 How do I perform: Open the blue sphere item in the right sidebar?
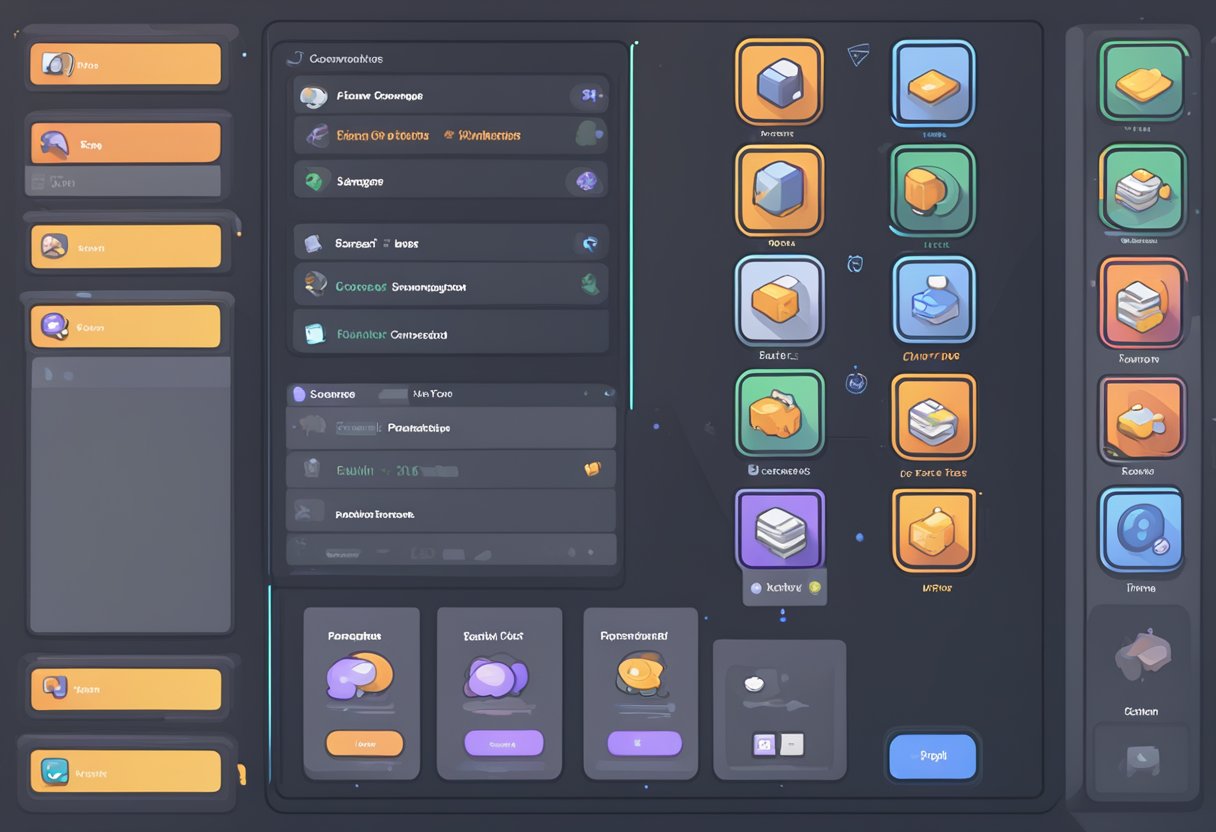click(x=1141, y=529)
